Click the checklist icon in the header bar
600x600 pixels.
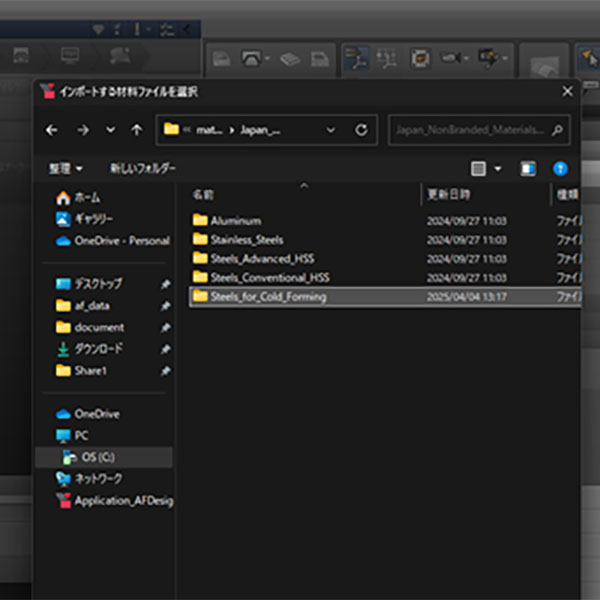tap(167, 29)
